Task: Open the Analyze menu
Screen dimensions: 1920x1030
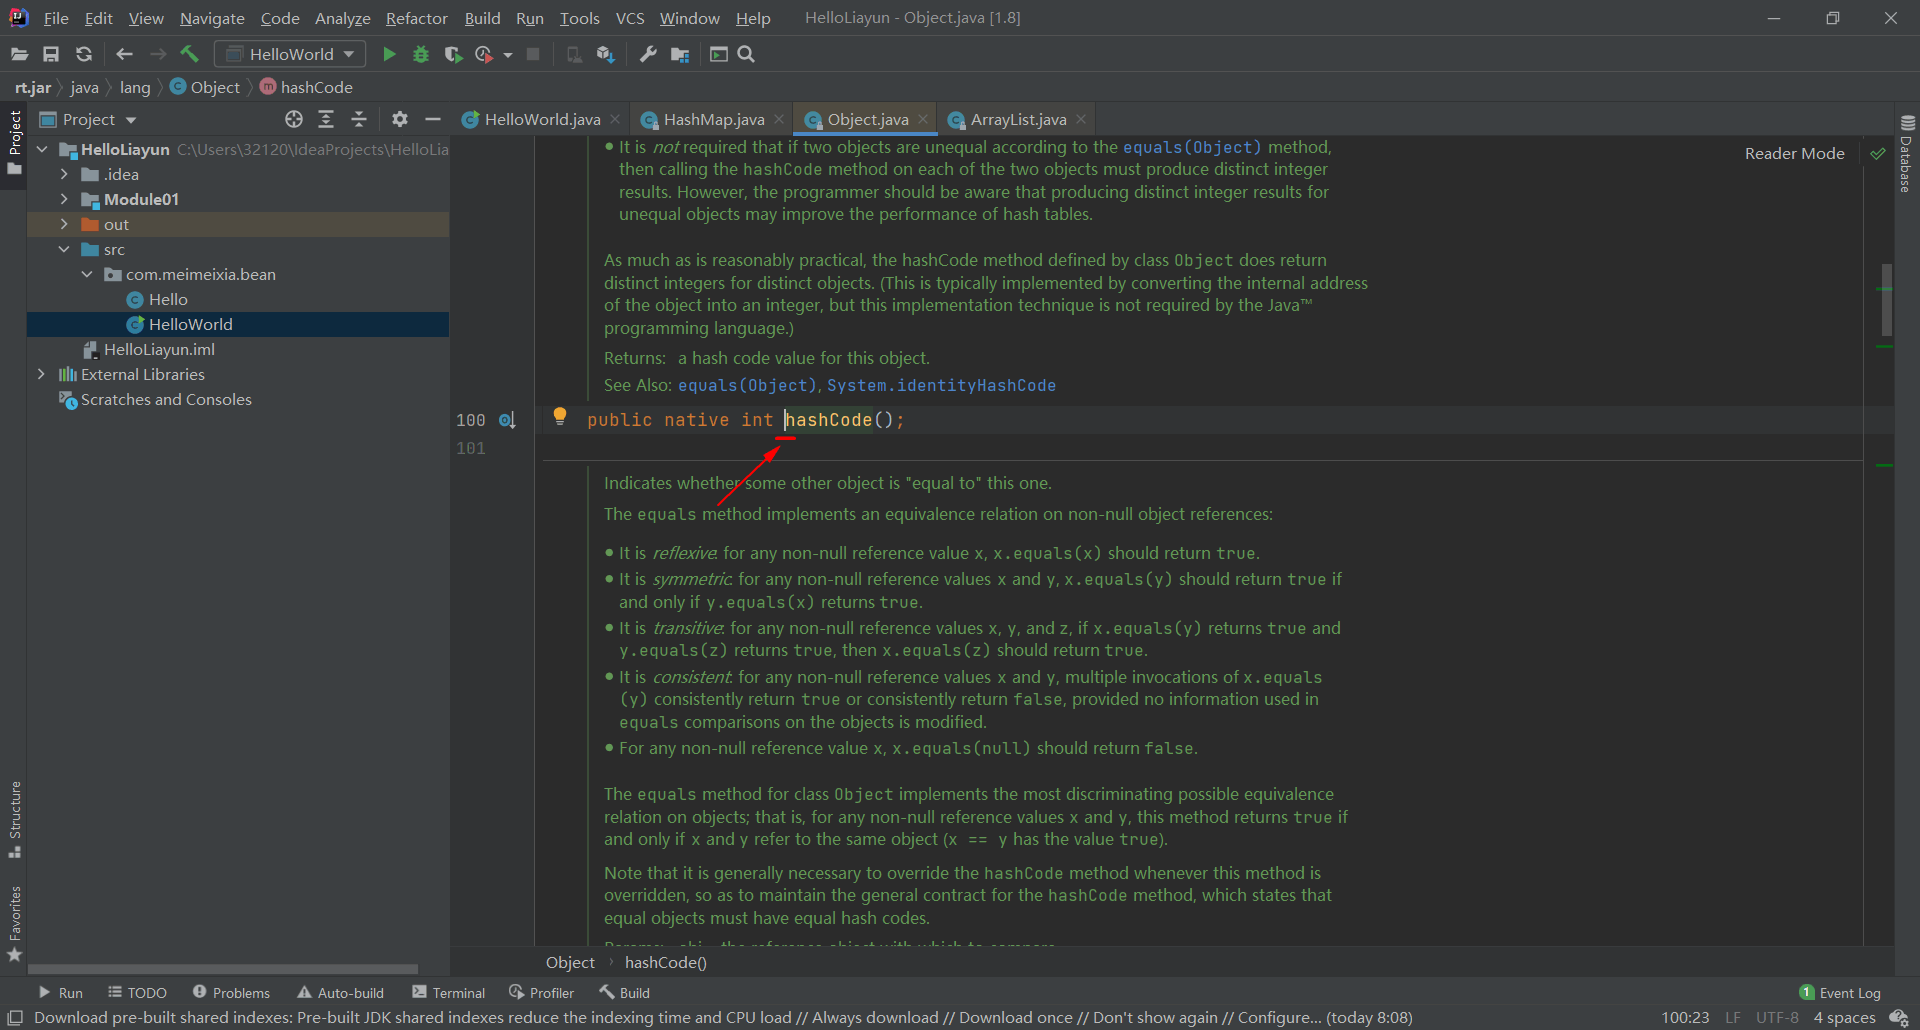Action: point(342,18)
